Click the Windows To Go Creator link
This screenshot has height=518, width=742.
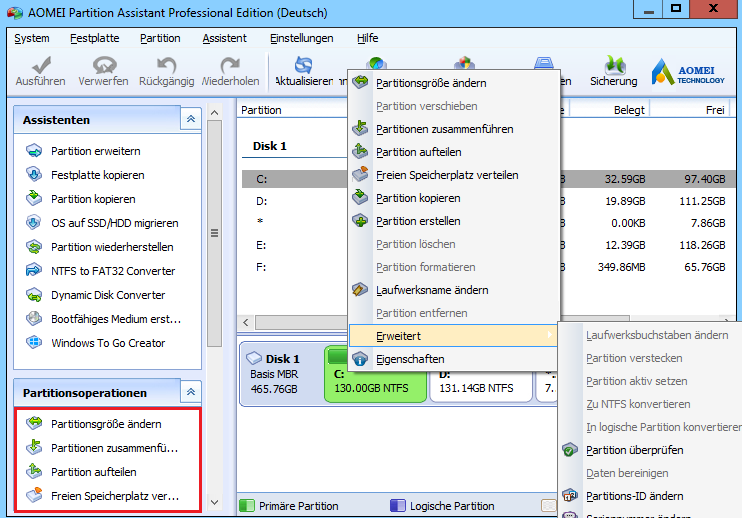coord(108,342)
